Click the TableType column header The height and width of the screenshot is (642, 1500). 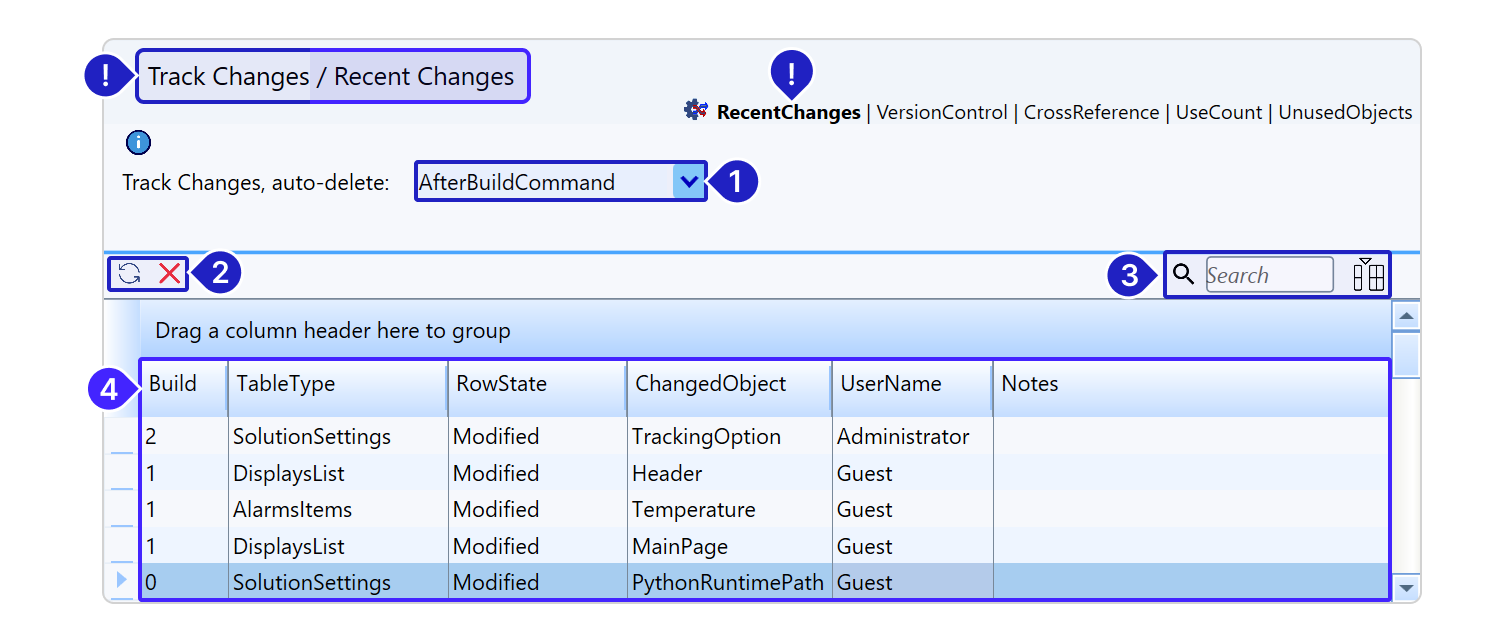click(x=286, y=384)
